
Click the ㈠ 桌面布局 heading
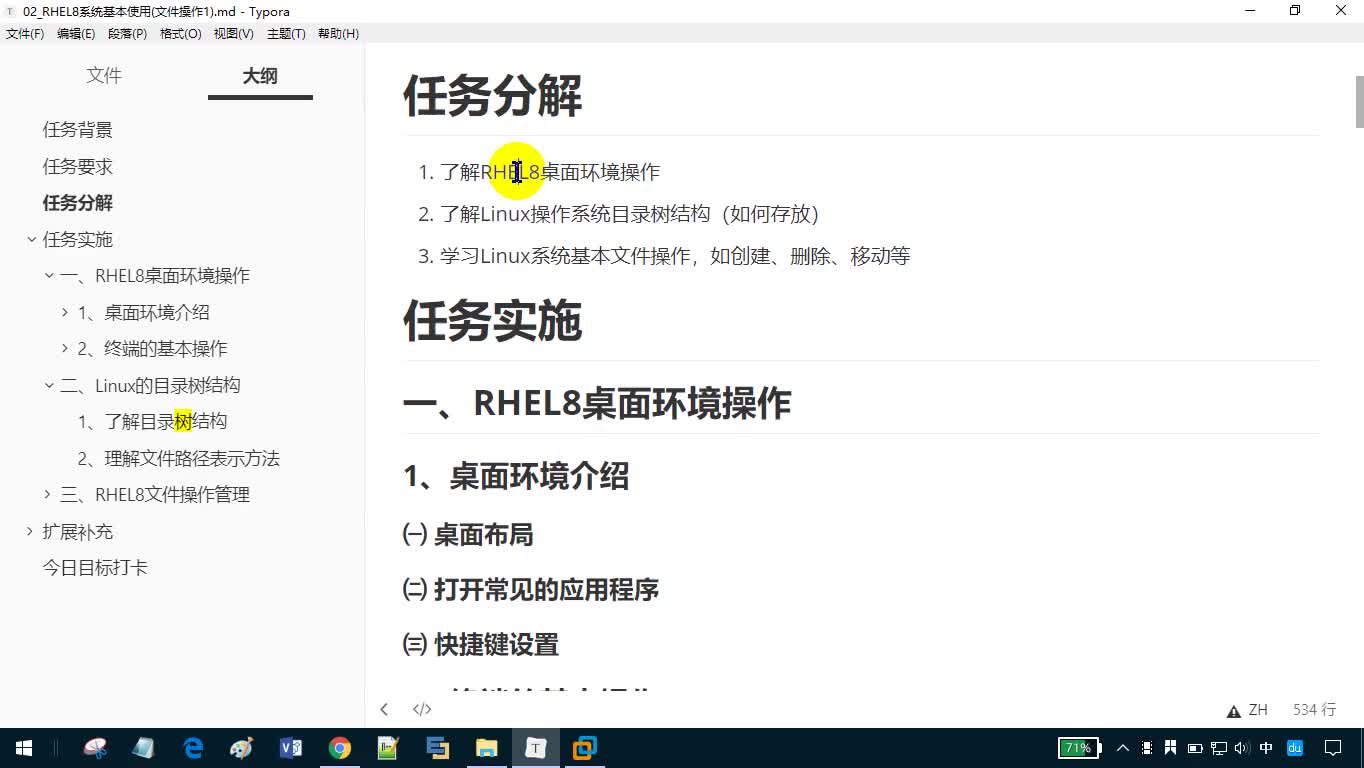[x=468, y=535]
